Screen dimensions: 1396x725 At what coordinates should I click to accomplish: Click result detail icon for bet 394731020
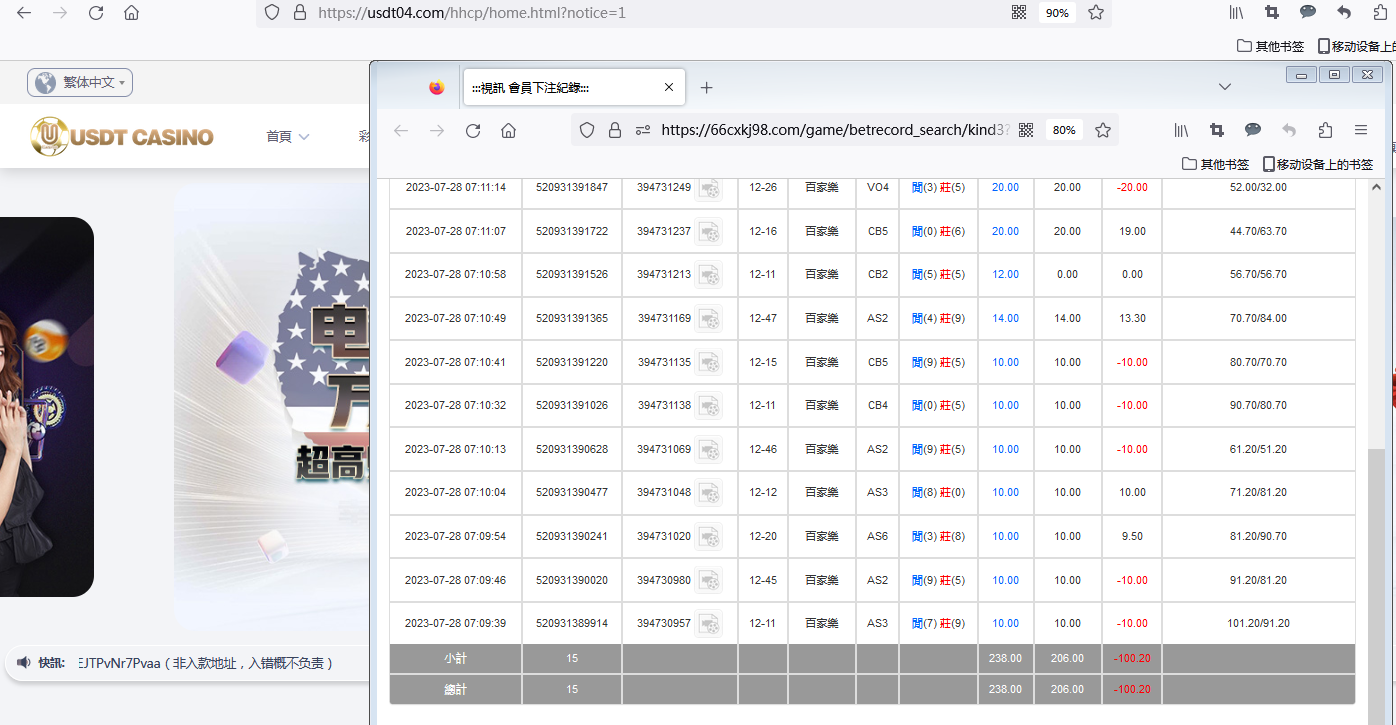pos(709,537)
